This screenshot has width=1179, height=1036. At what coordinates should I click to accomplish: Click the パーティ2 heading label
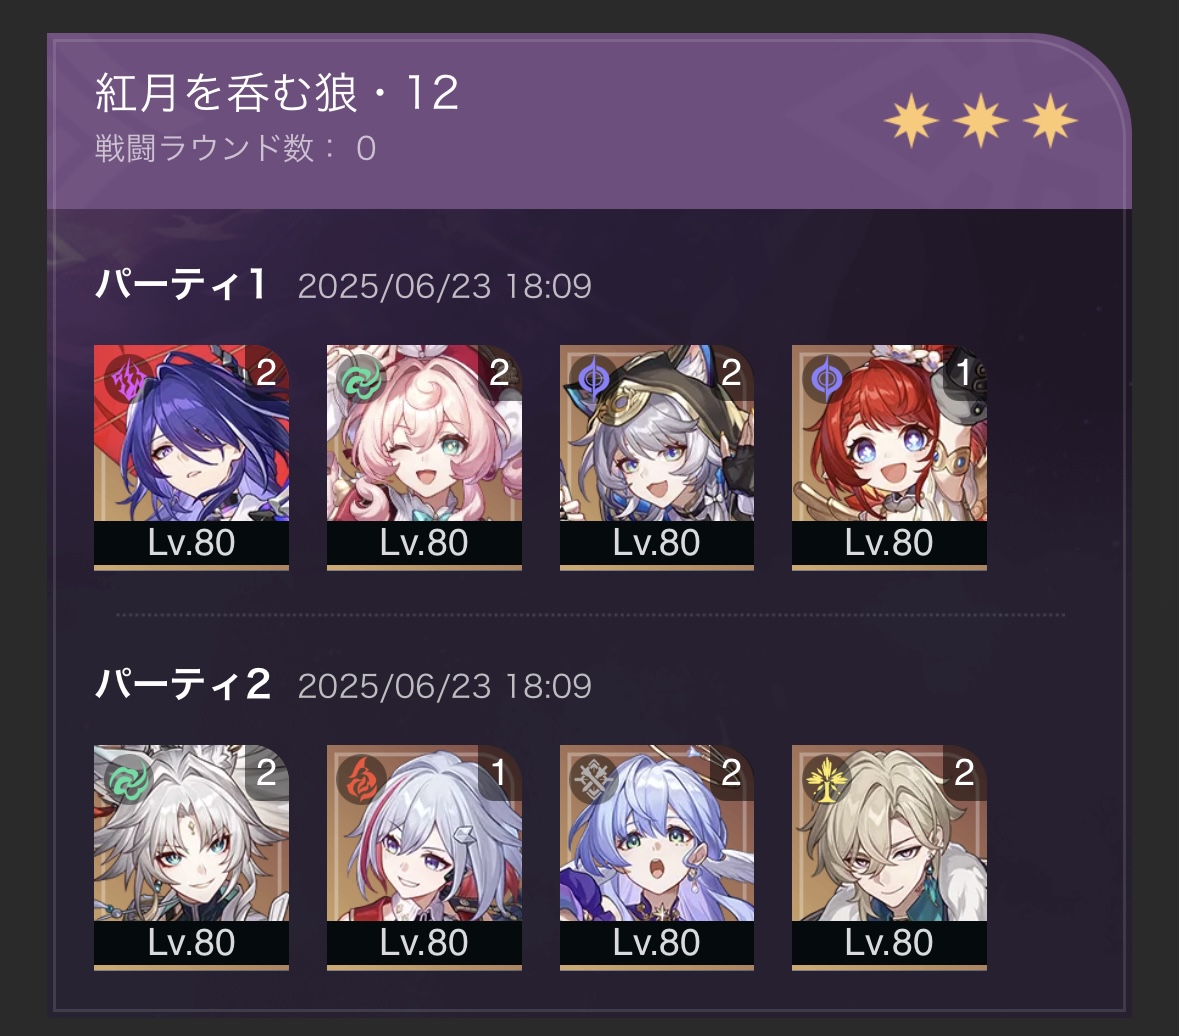click(x=183, y=685)
